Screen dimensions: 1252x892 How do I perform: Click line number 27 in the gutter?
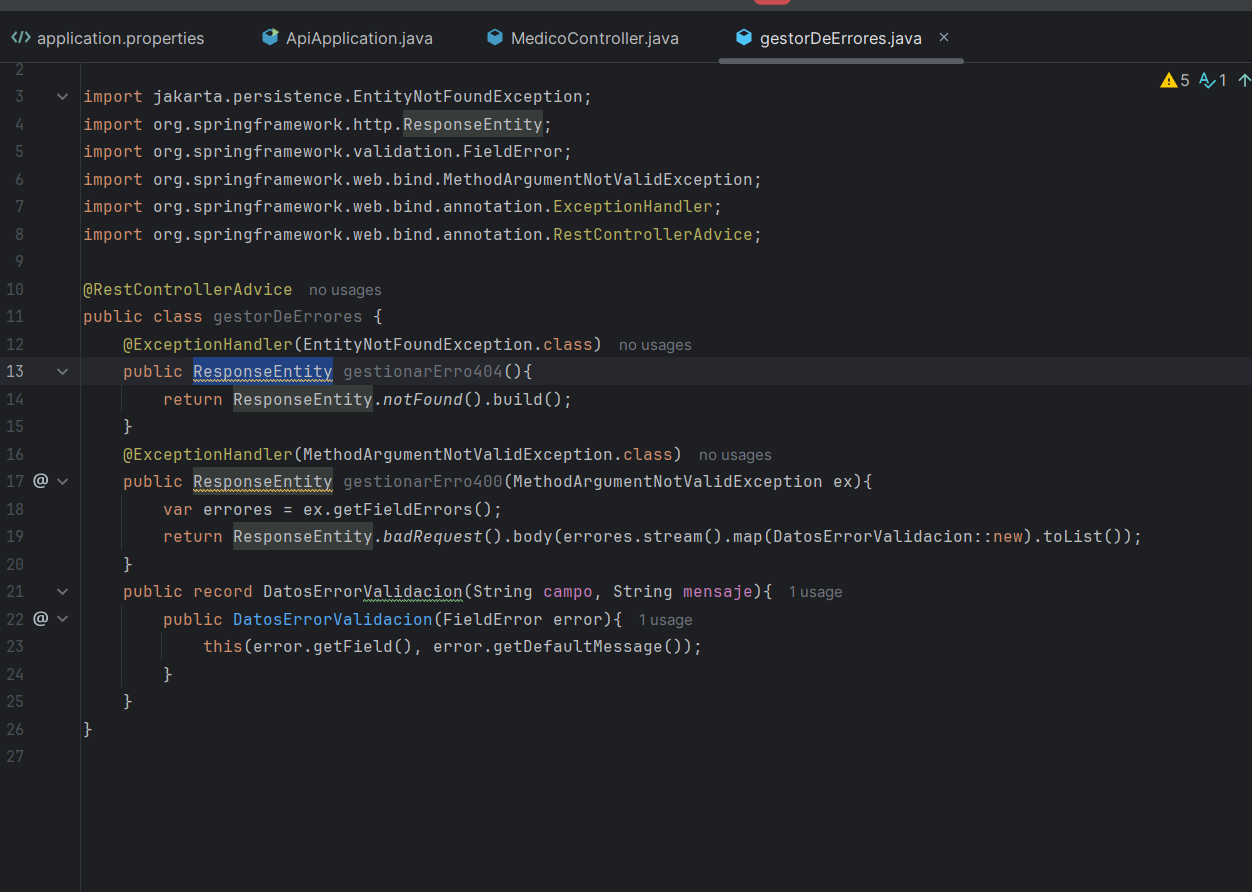[x=14, y=756]
